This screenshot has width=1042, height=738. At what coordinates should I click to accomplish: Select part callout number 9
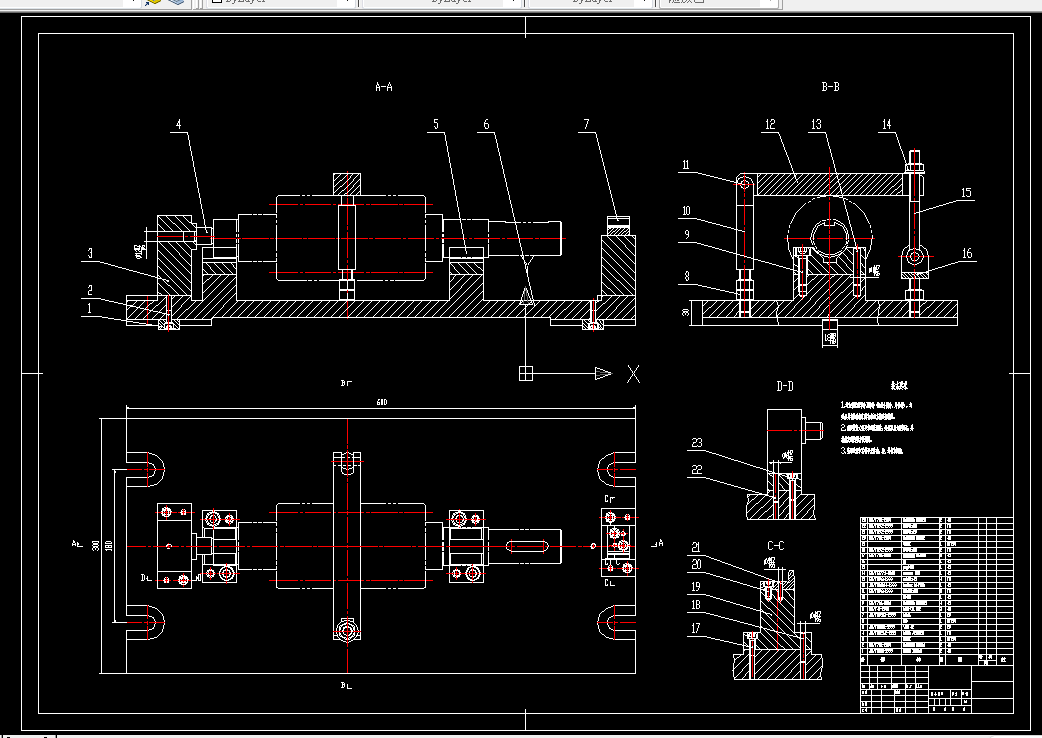pos(686,234)
